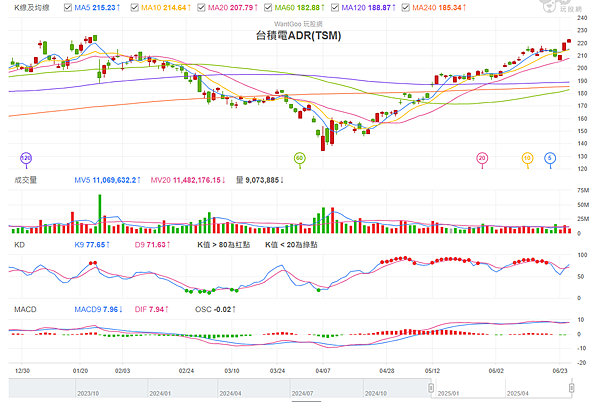The image size is (600, 402).
Task: Click the MACD9 7.96 value
Action: click(98, 309)
